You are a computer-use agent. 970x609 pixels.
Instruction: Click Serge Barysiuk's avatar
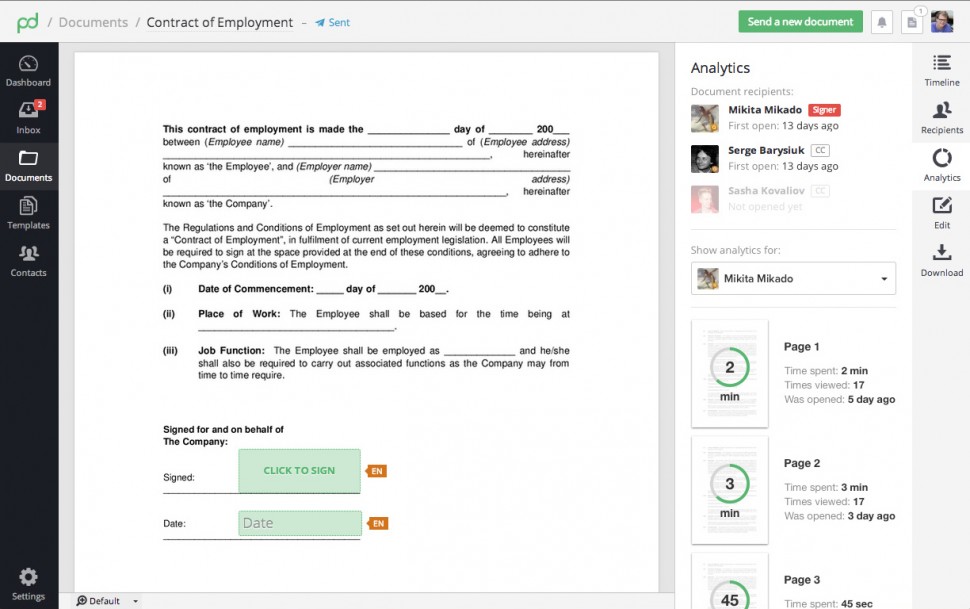(x=705, y=159)
